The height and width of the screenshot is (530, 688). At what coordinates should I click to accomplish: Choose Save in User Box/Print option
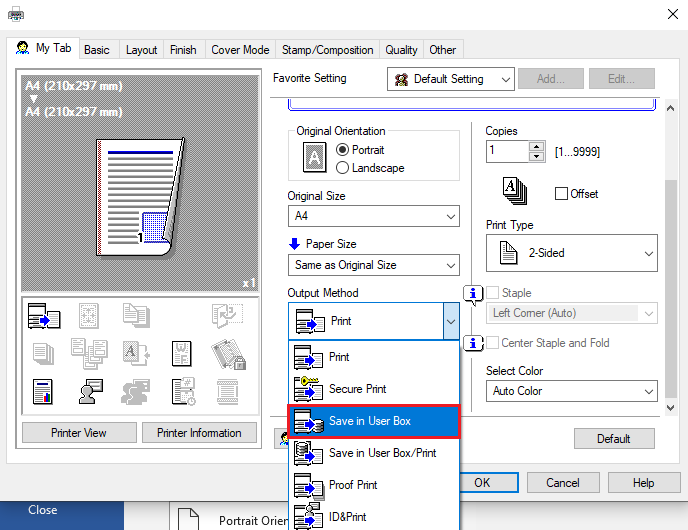pyautogui.click(x=373, y=453)
